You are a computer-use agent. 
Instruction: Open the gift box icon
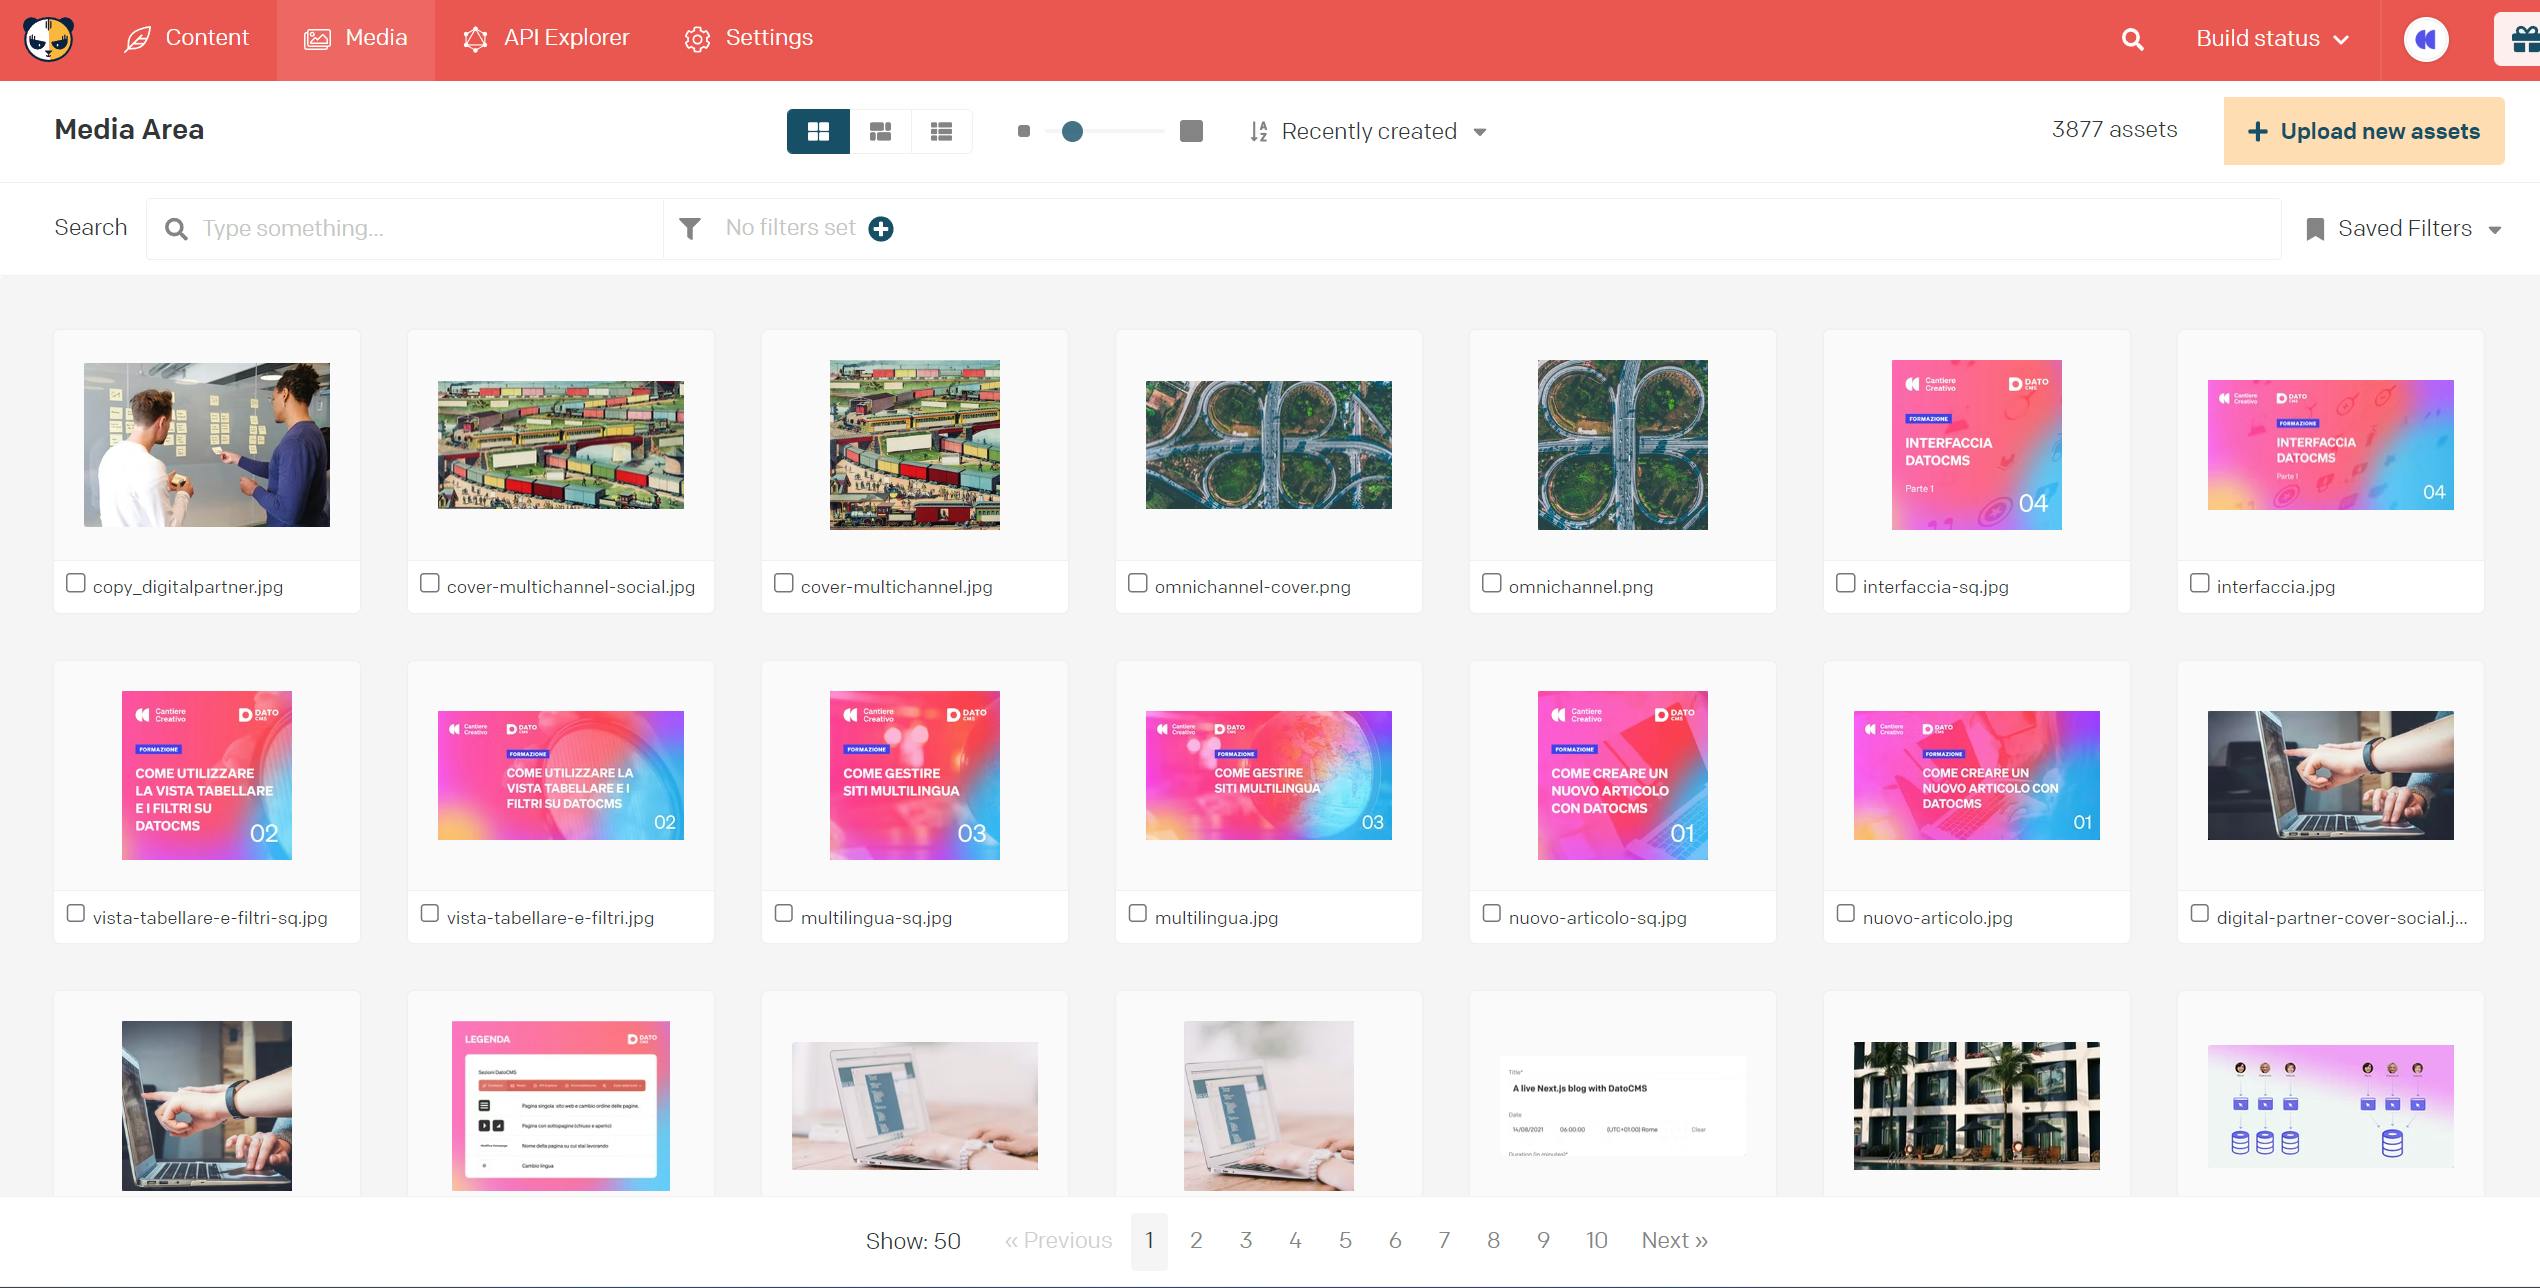click(2524, 40)
